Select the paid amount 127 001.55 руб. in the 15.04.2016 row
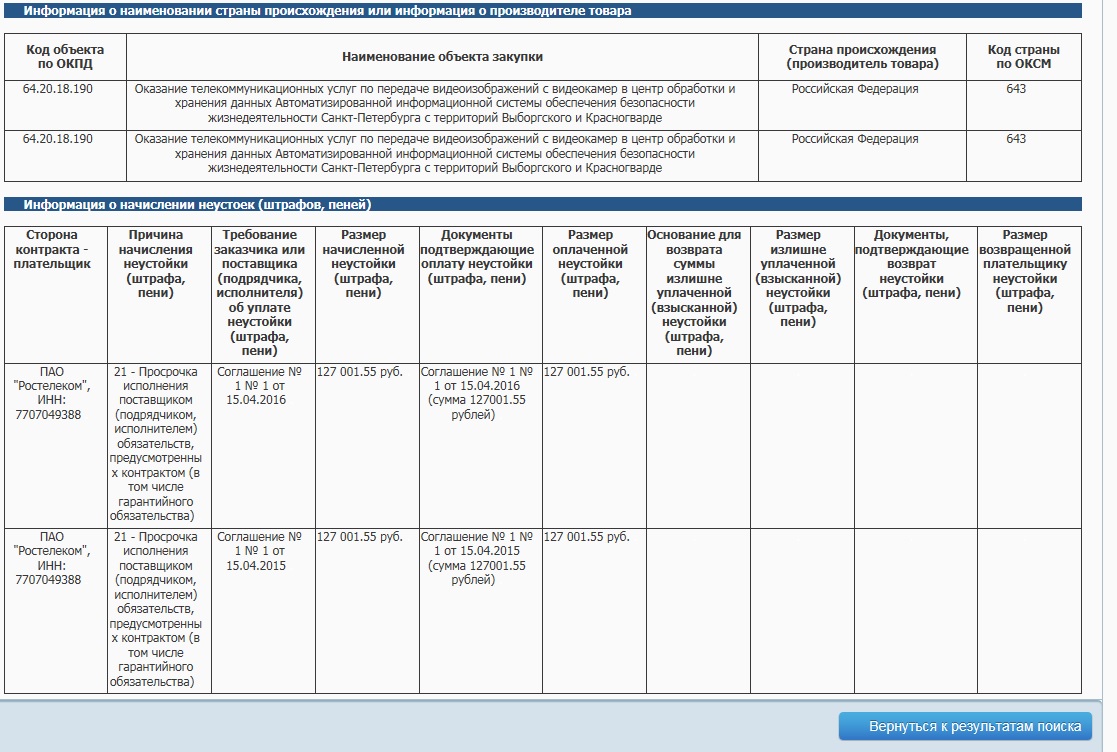 587,372
